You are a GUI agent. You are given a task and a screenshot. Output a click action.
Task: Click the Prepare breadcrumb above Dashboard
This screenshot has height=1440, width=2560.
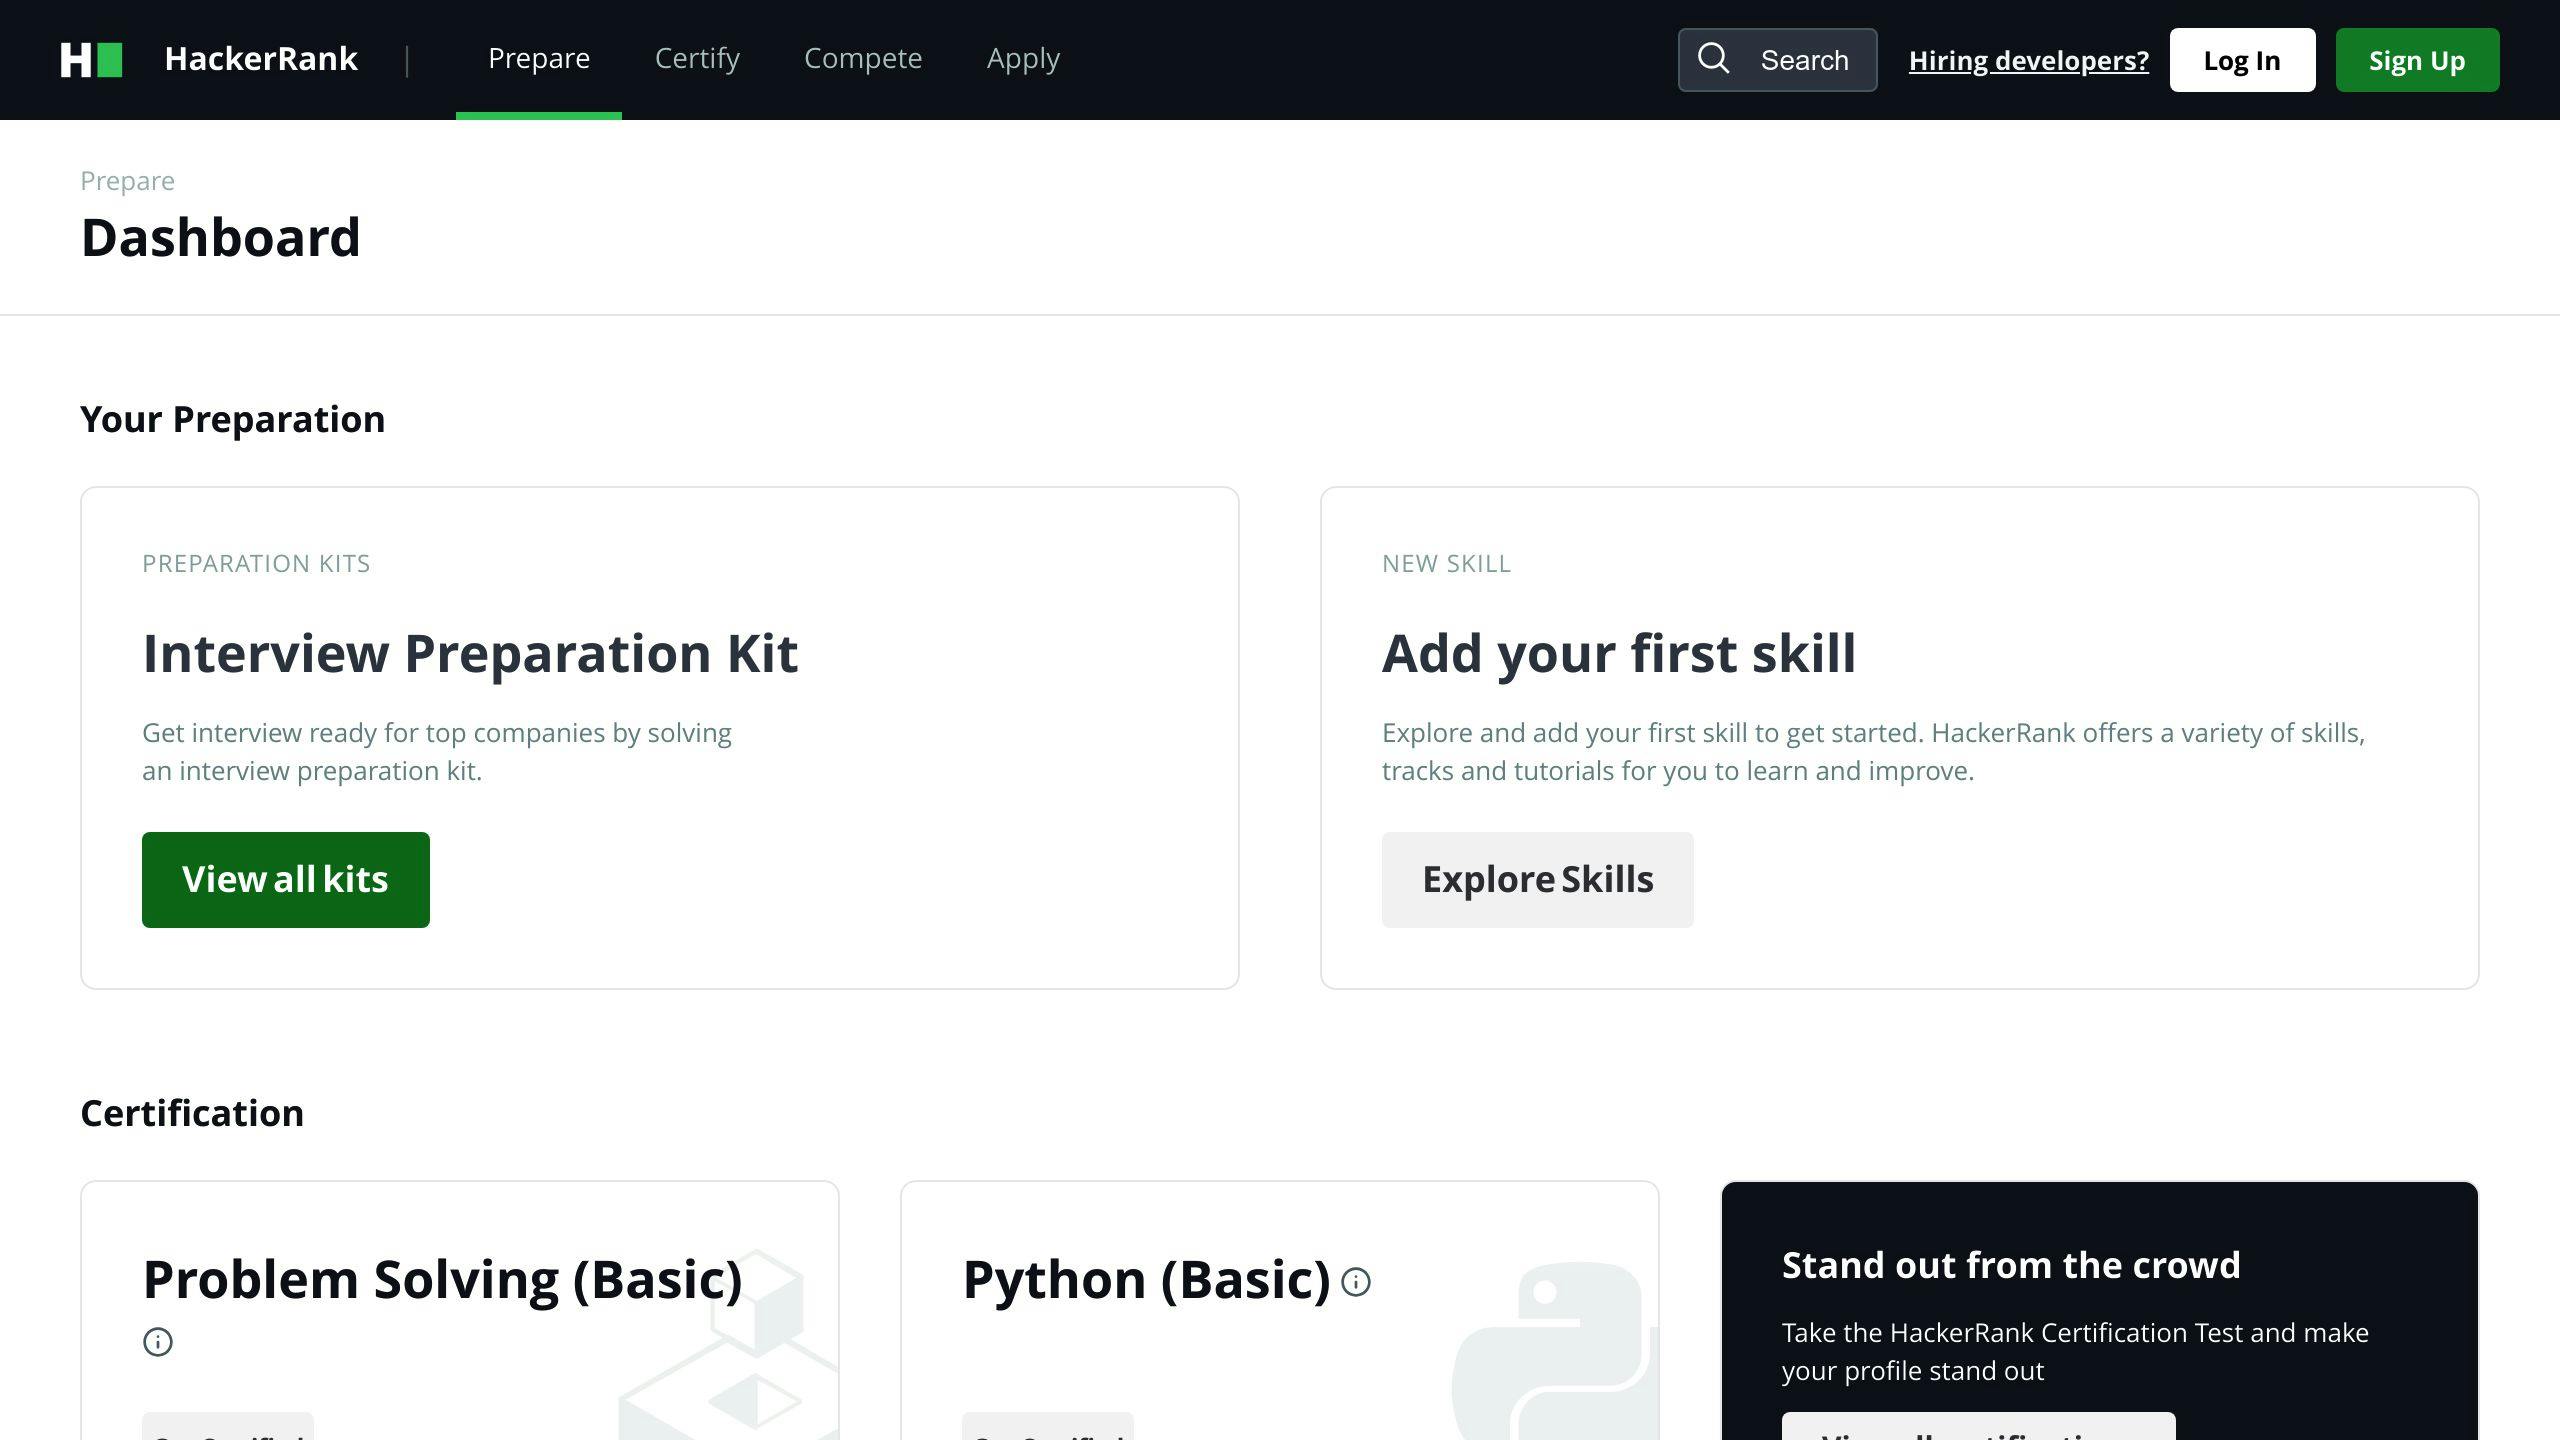pyautogui.click(x=127, y=180)
